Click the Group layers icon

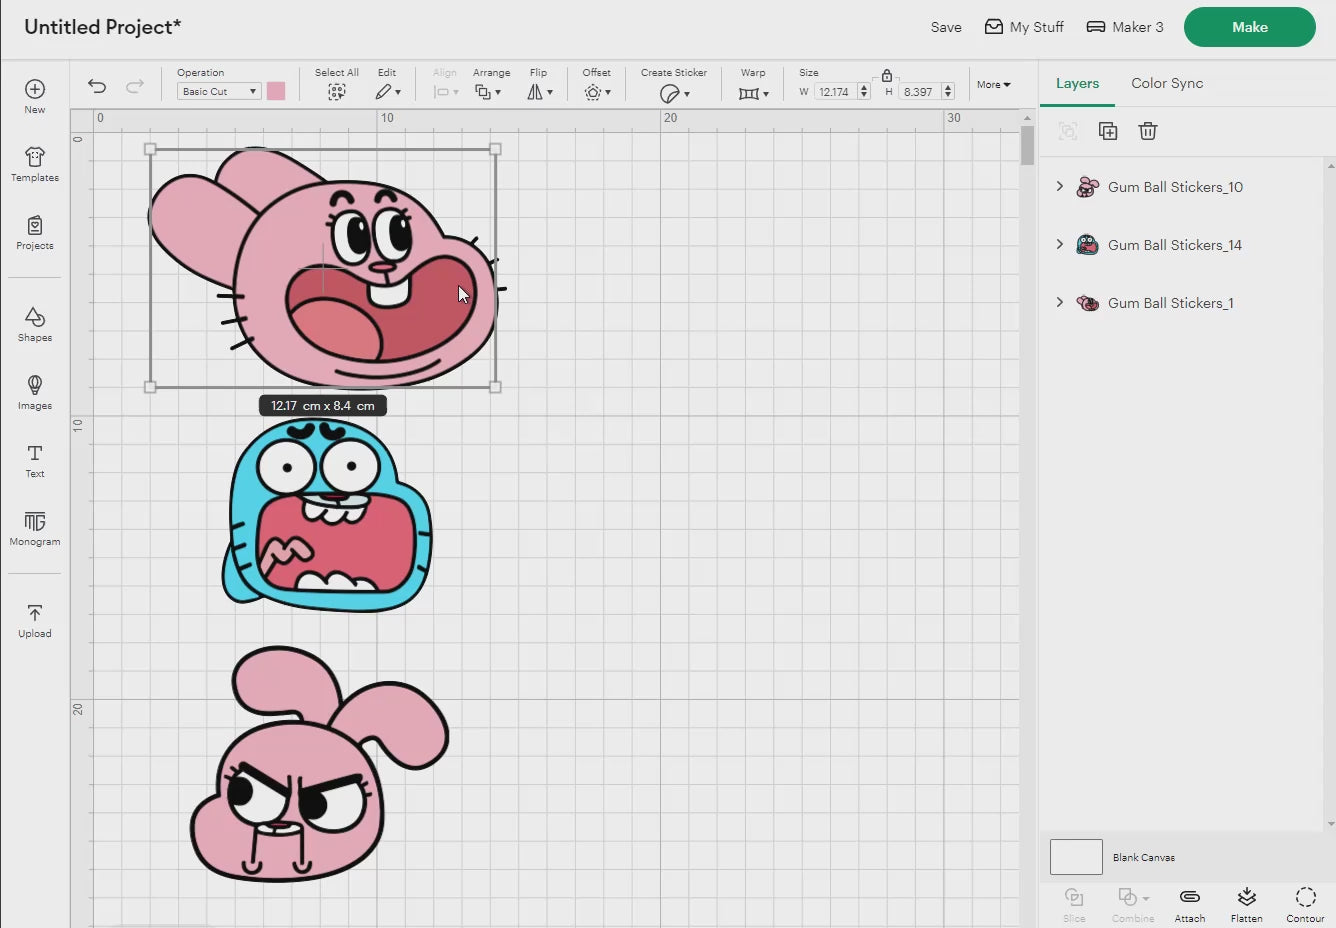click(x=1068, y=131)
